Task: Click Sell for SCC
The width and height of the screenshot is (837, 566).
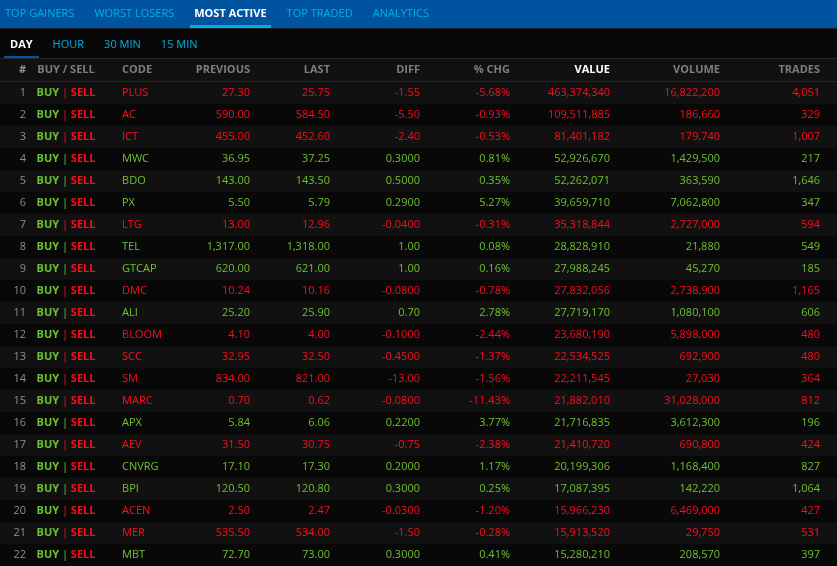Action: (83, 356)
